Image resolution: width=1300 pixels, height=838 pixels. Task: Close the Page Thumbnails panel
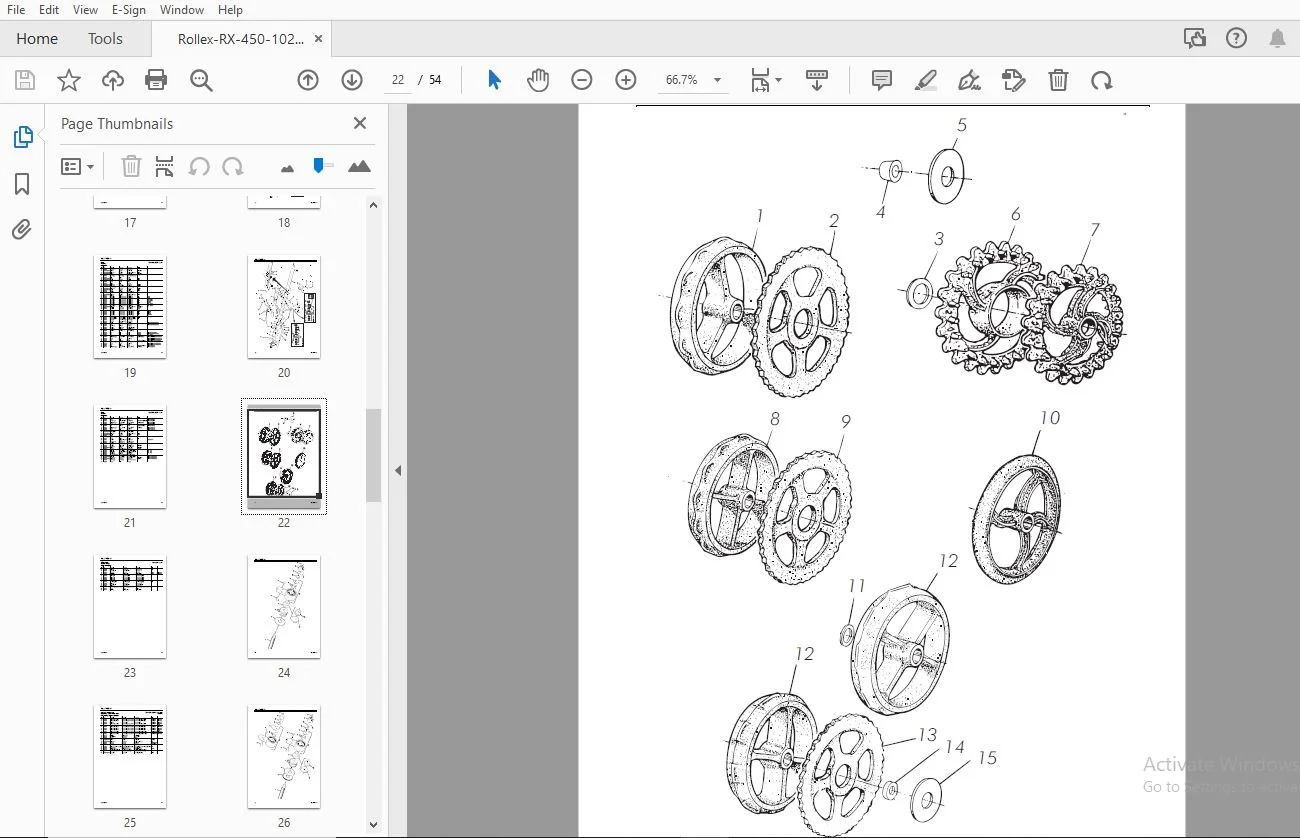(360, 123)
